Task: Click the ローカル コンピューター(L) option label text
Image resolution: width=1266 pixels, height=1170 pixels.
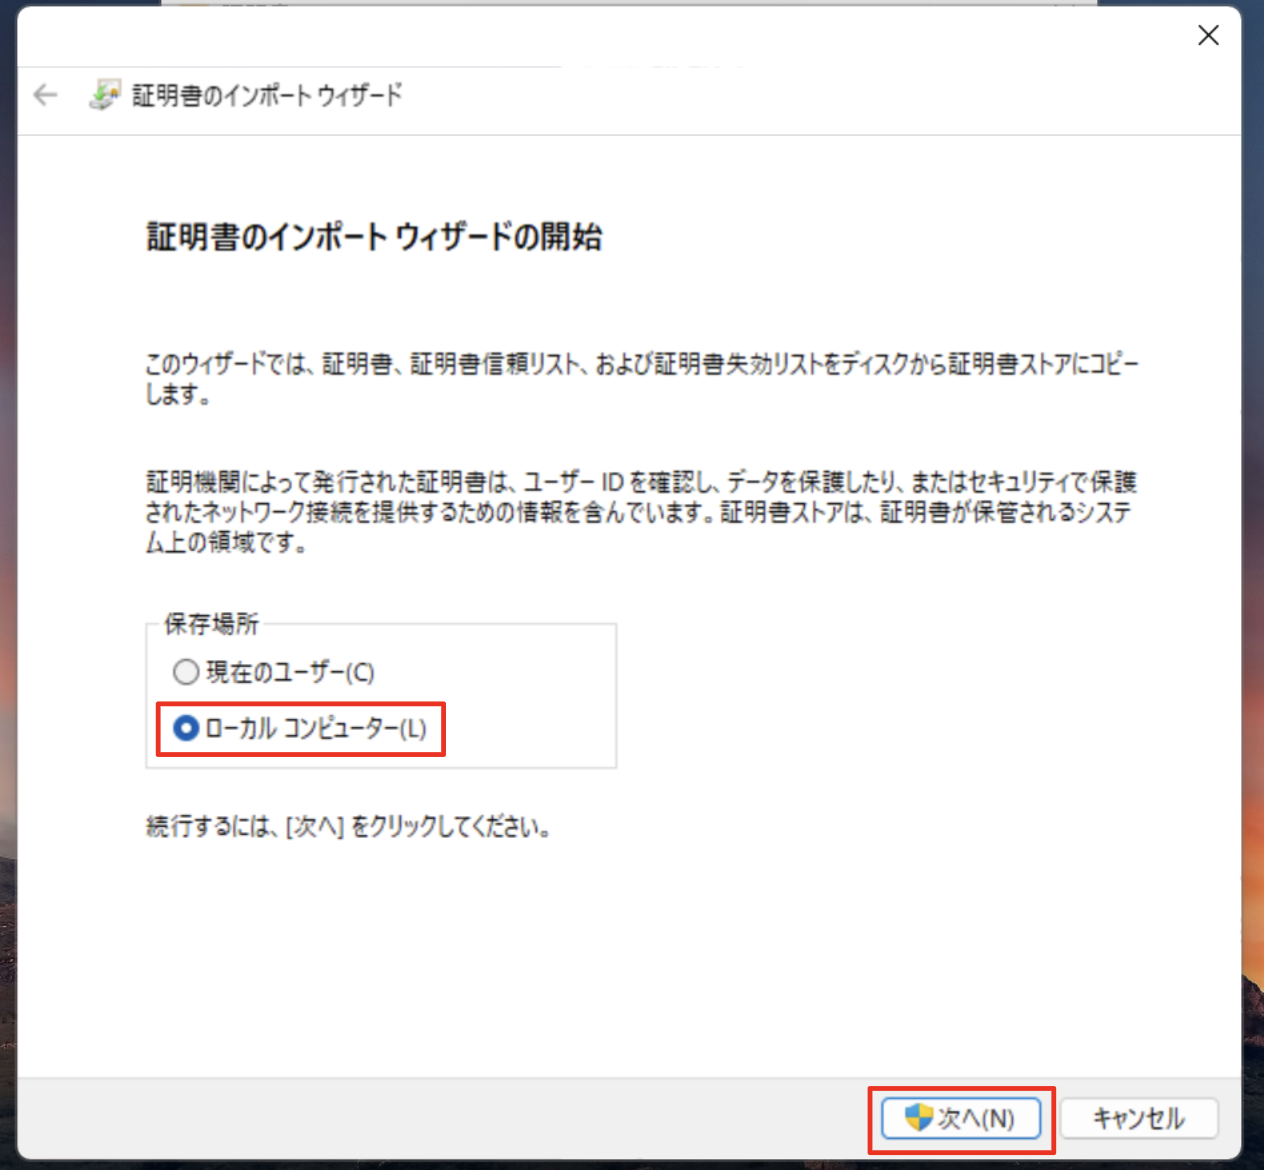Action: [316, 728]
